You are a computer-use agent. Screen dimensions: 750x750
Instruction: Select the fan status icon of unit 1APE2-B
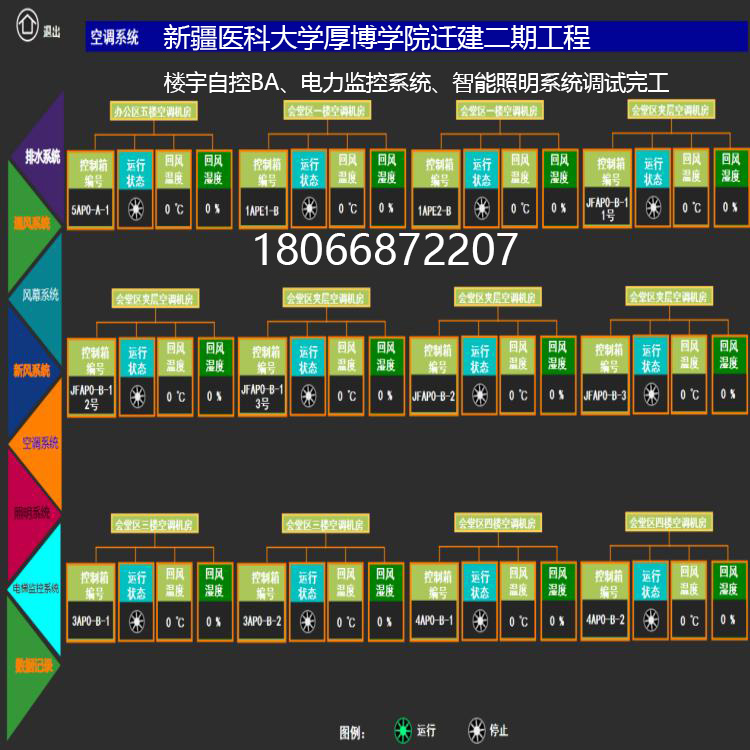(482, 209)
